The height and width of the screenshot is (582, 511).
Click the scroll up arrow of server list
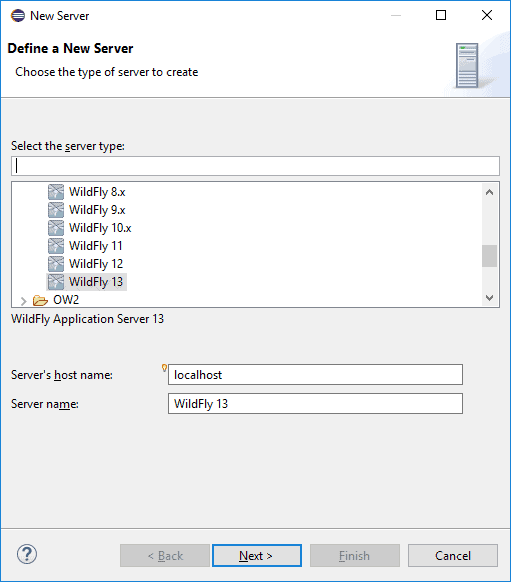[489, 192]
